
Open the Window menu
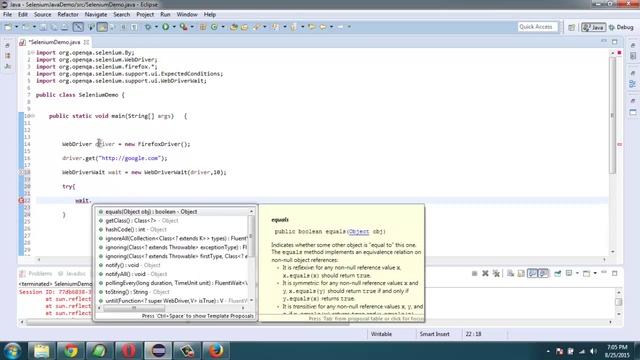(x=187, y=14)
